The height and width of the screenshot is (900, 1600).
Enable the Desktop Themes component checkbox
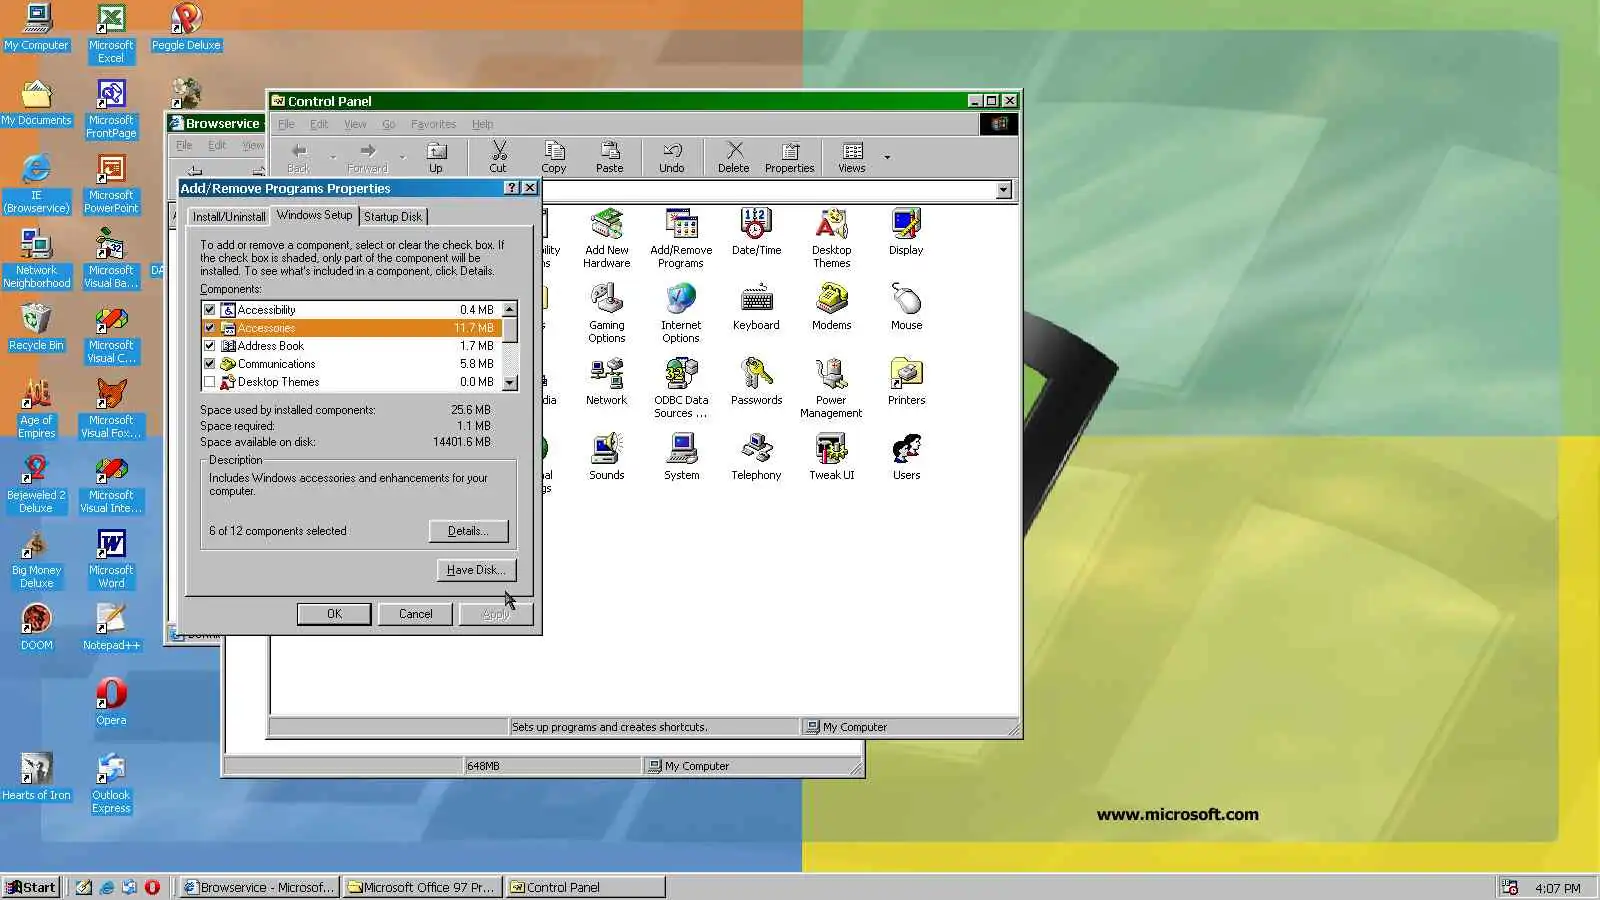[209, 382]
